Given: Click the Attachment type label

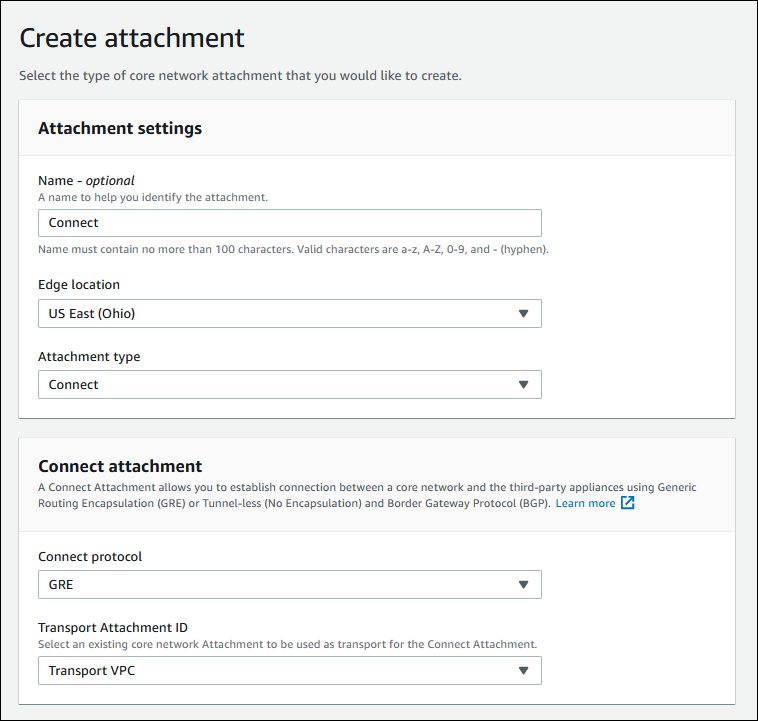Looking at the screenshot, I should pyautogui.click(x=89, y=356).
